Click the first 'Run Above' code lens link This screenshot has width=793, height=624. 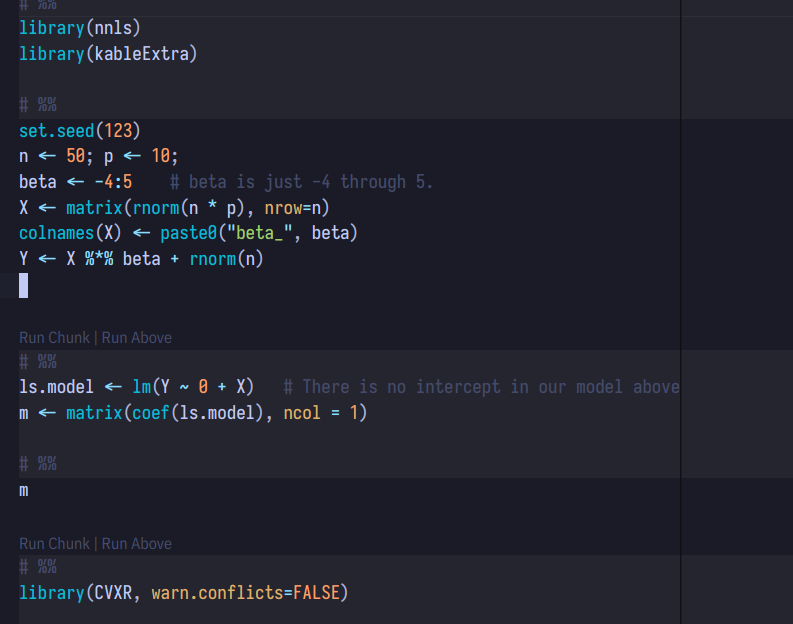coord(137,338)
